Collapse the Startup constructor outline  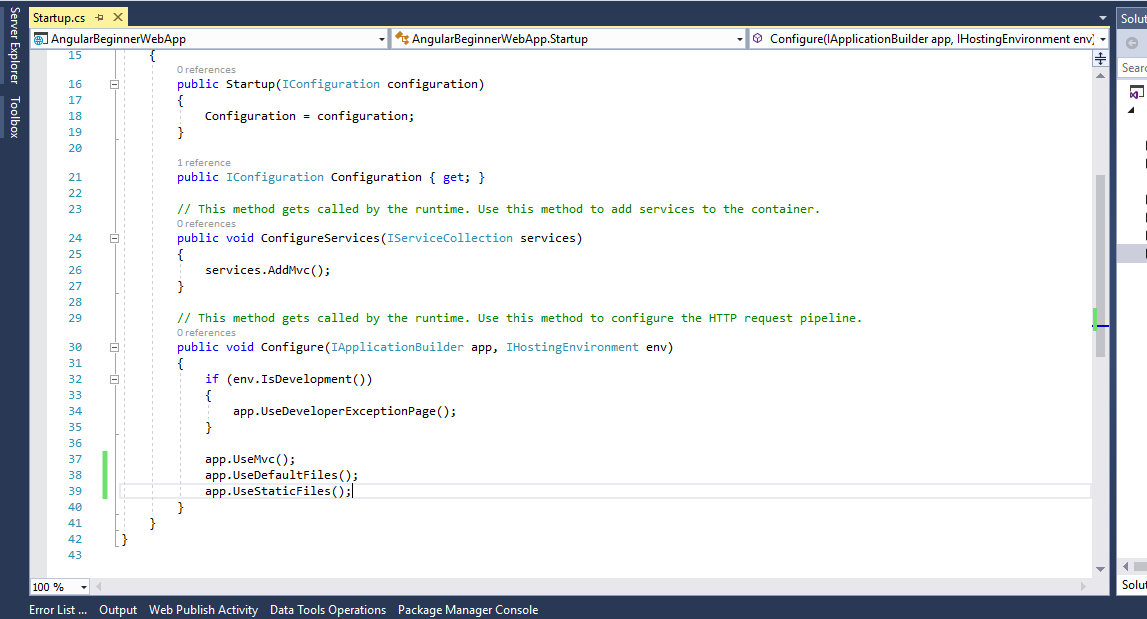114,85
